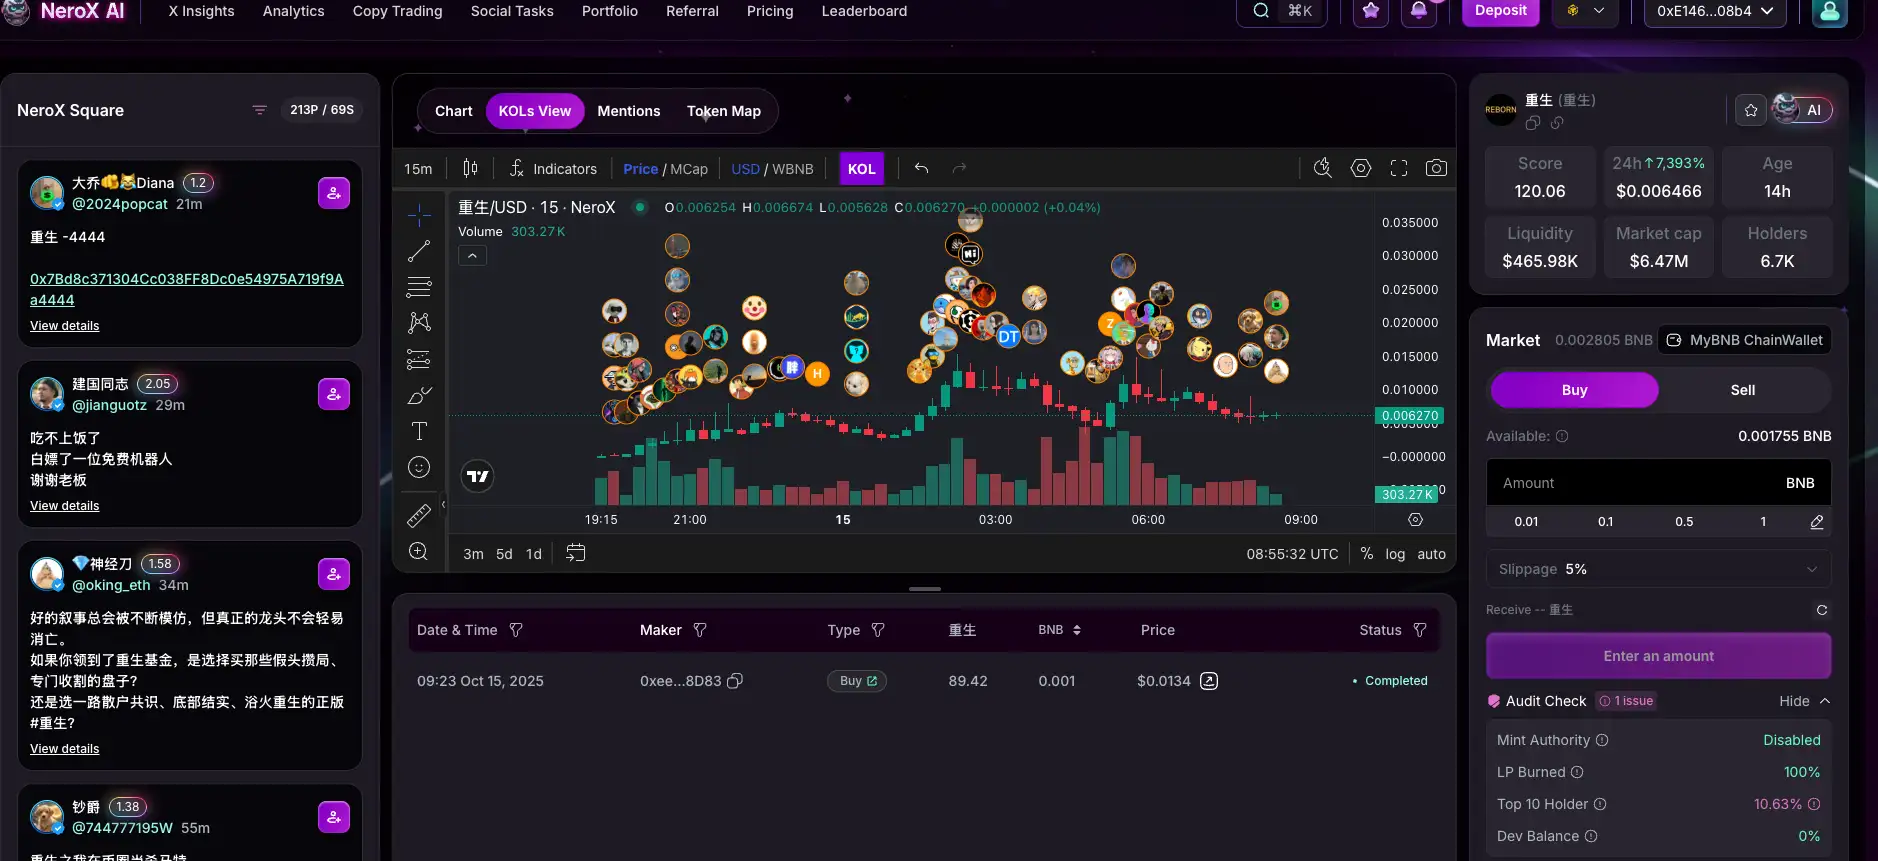Click the notifications bell icon

1419,11
